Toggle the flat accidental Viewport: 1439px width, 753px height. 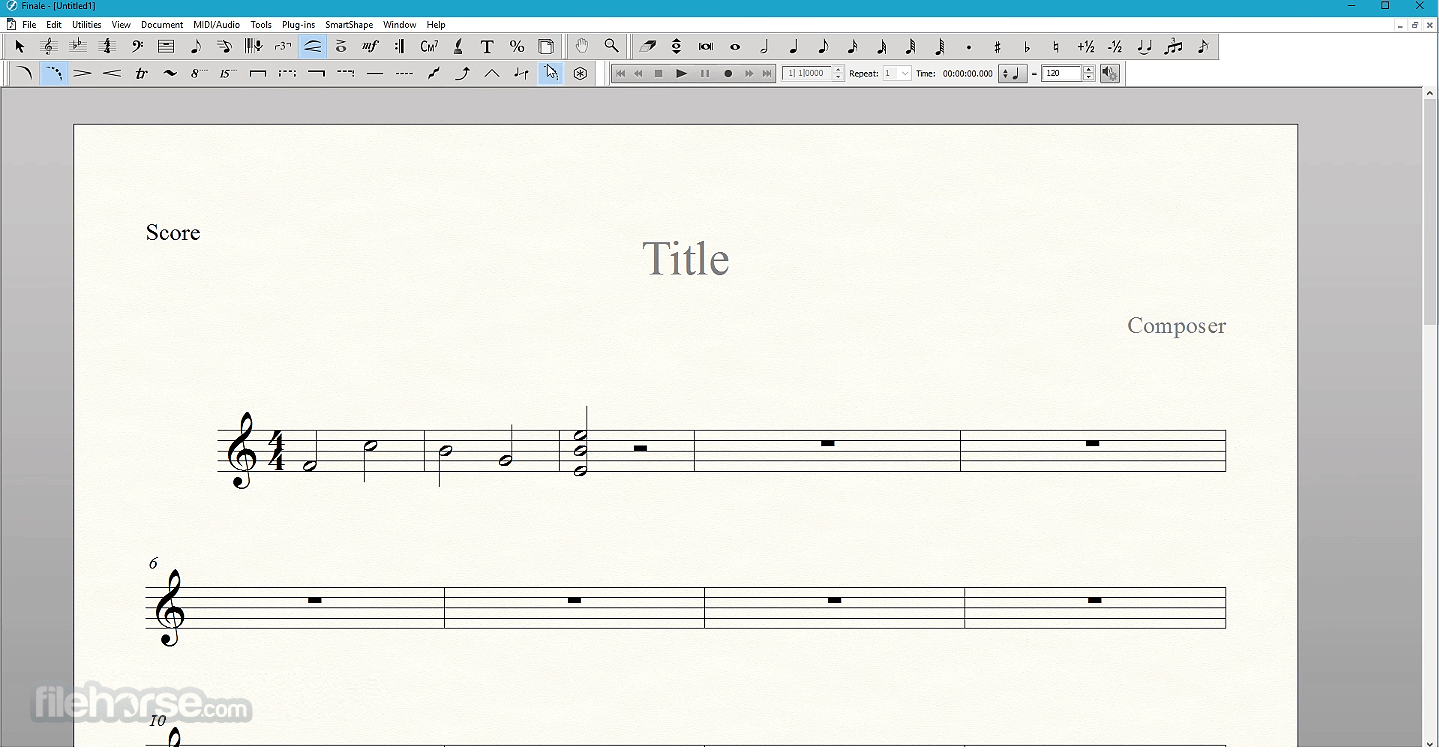coord(1027,46)
